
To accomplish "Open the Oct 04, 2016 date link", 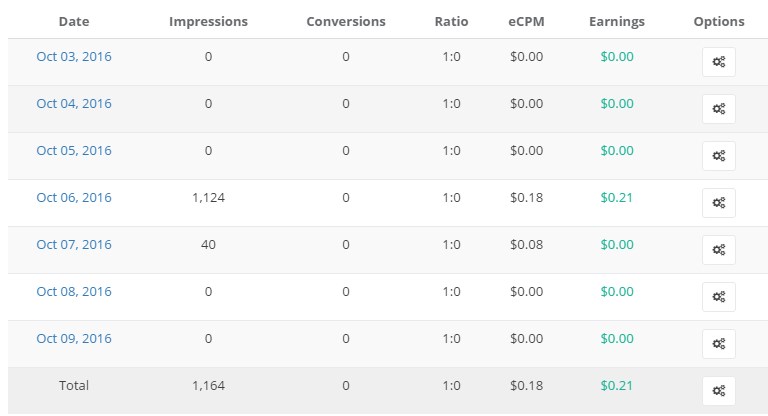I will [74, 104].
